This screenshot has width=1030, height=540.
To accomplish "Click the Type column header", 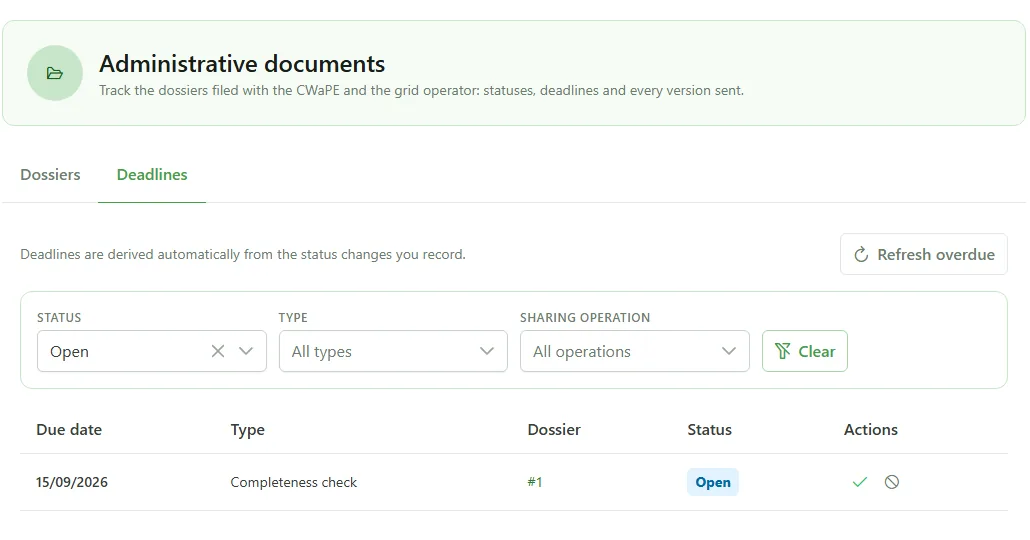I will (x=248, y=430).
